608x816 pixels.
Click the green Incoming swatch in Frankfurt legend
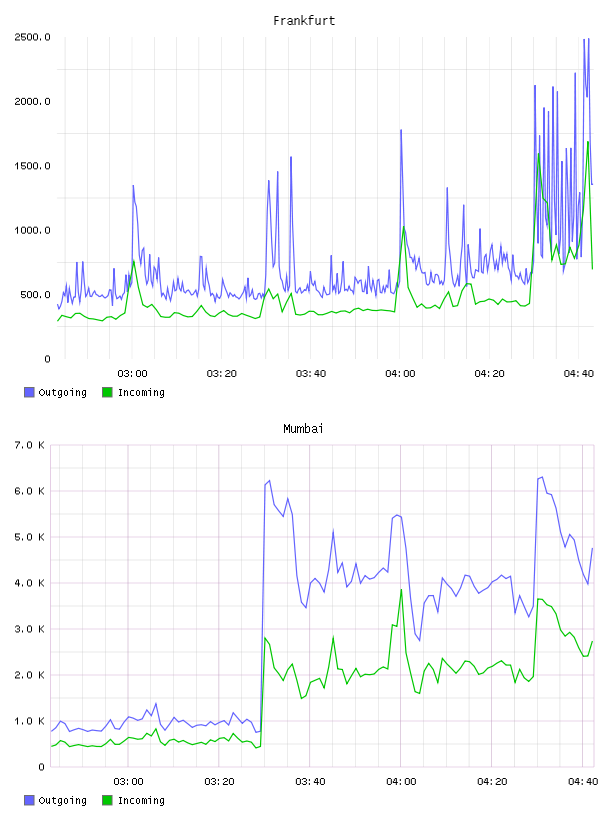[107, 392]
